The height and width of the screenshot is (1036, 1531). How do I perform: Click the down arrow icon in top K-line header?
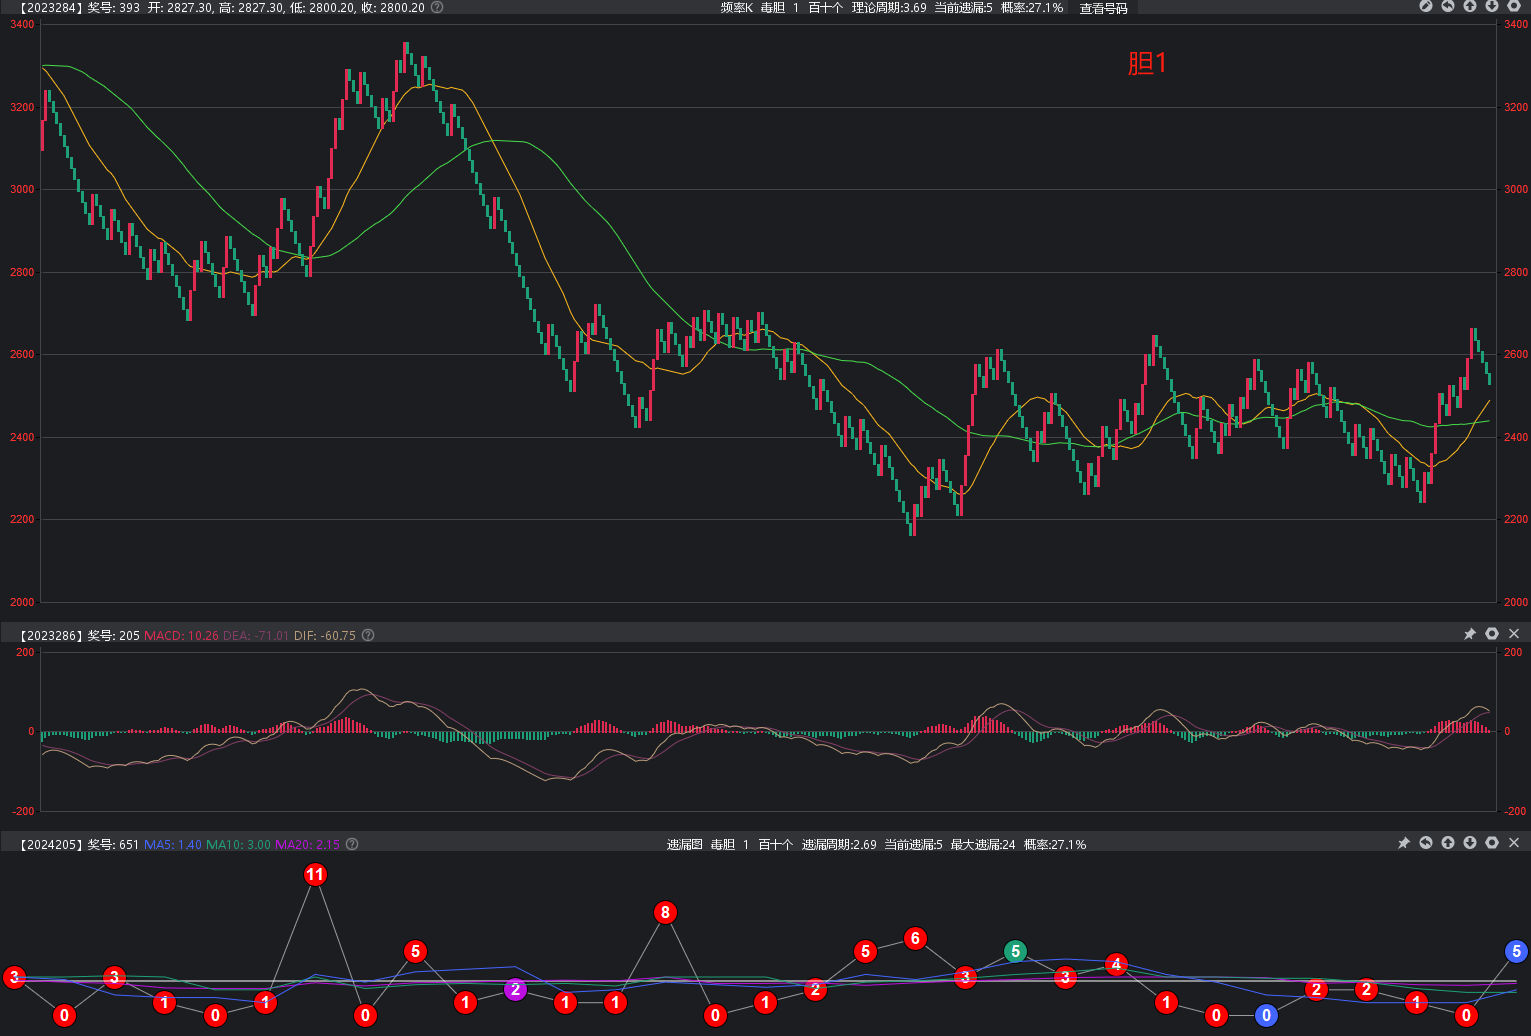click(x=1492, y=6)
